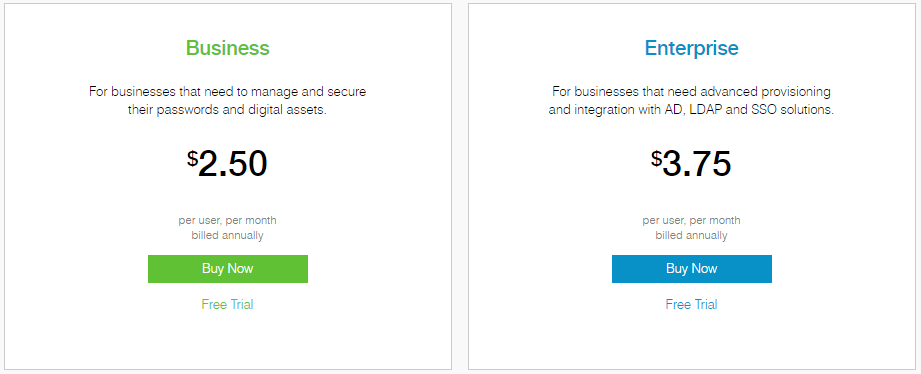
Task: Click the green Buy Now button
Action: [x=228, y=269]
